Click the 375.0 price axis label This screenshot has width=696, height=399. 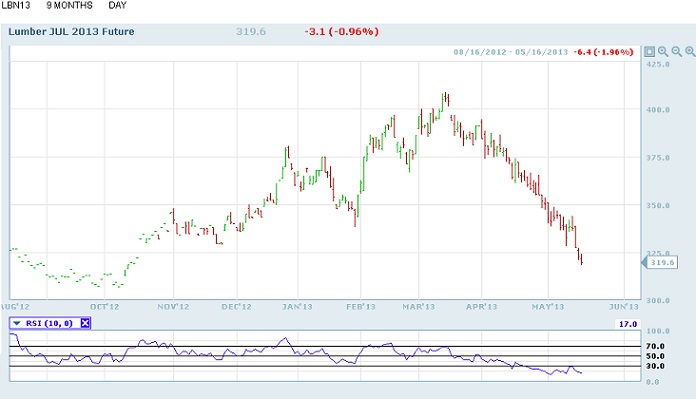(x=658, y=158)
